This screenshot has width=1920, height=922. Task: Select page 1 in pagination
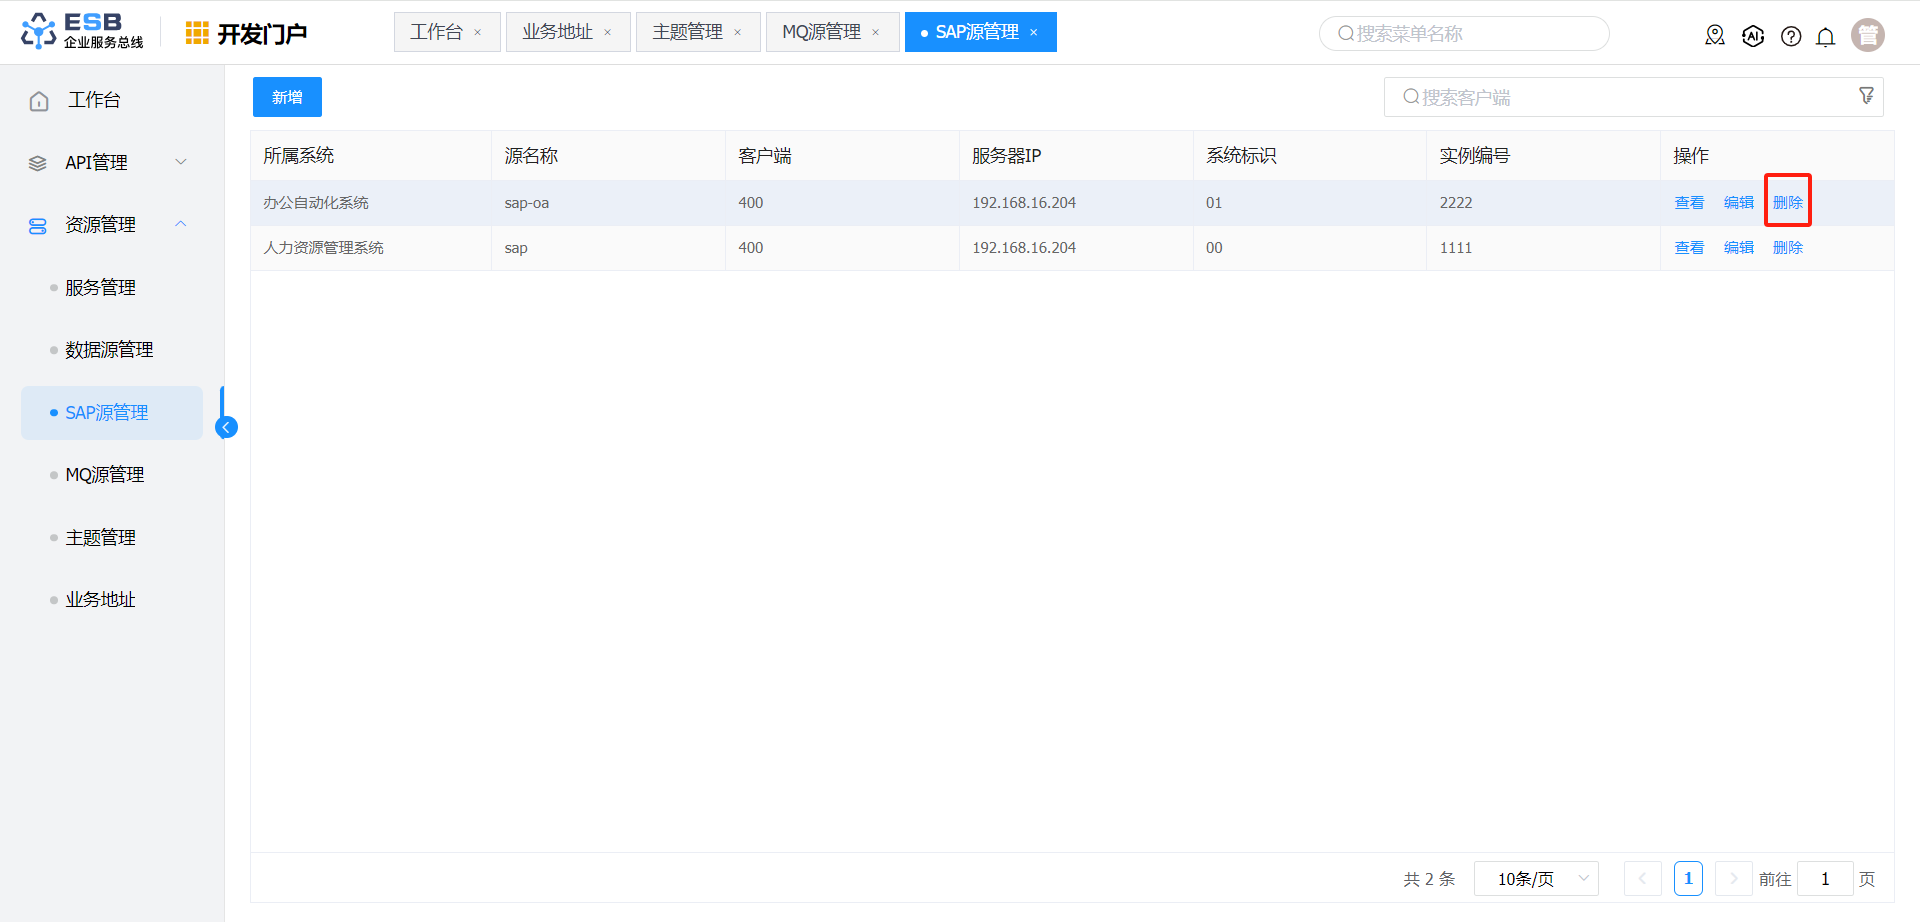tap(1688, 879)
